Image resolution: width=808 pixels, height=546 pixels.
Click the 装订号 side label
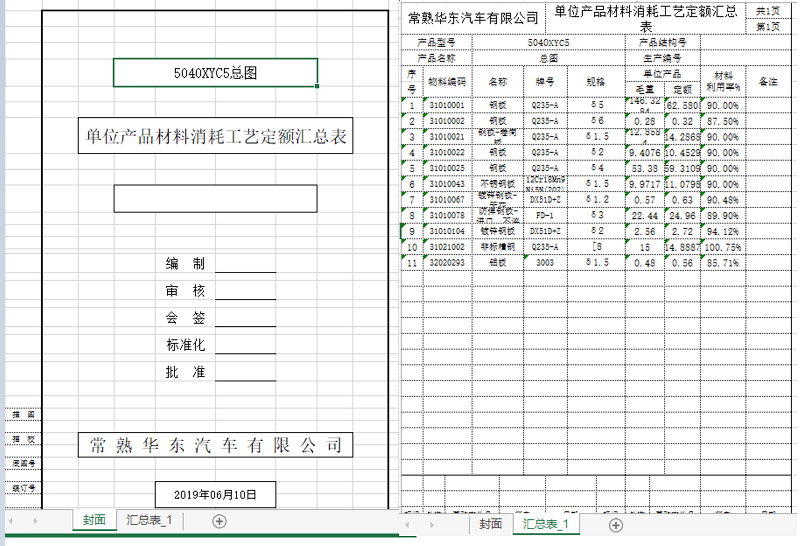click(24, 488)
